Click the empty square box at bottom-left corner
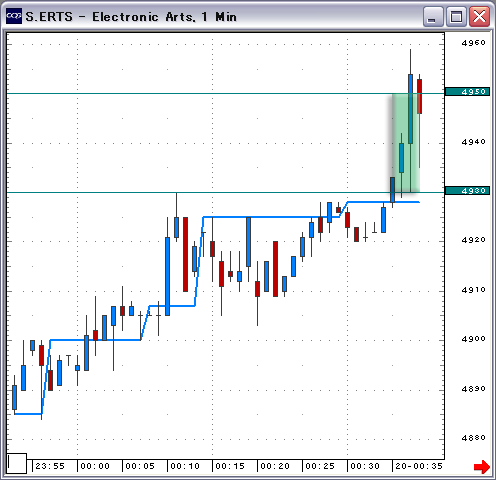 click(x=17, y=463)
